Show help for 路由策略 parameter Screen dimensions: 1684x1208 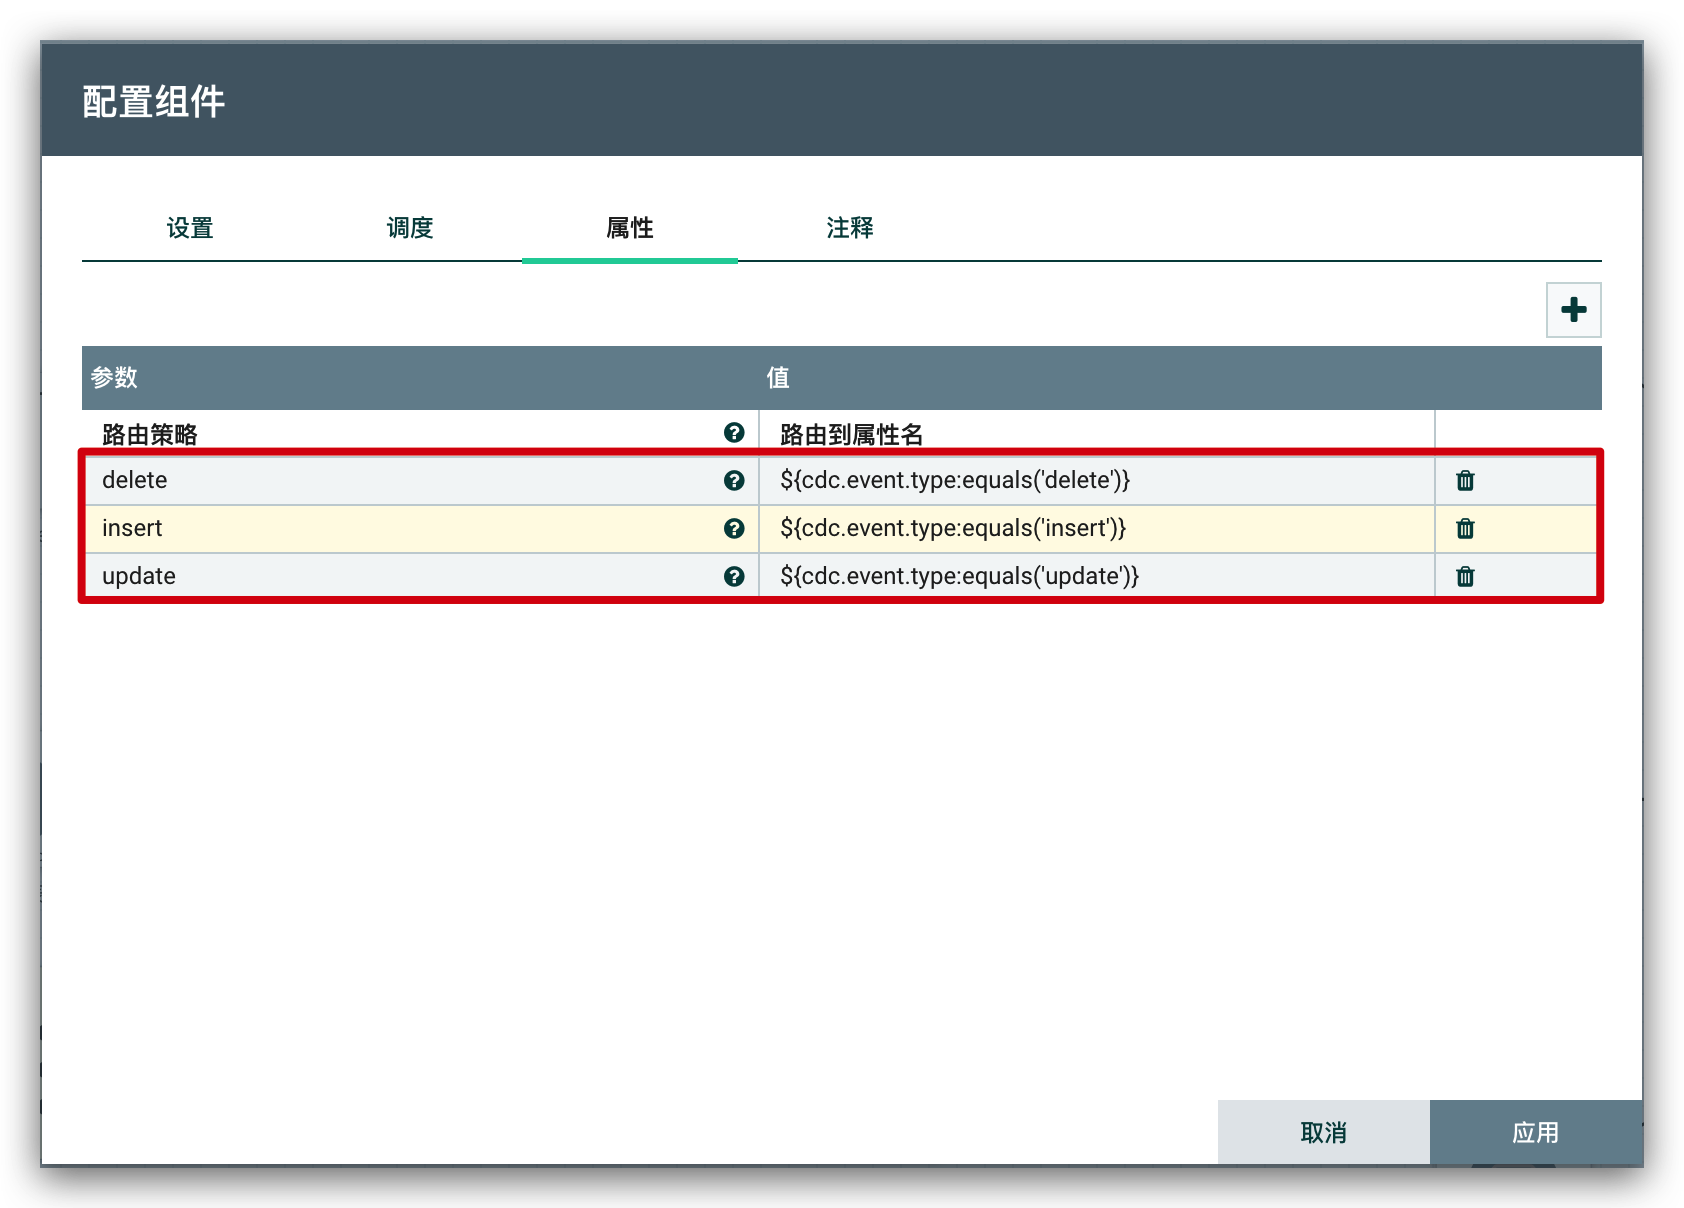734,433
